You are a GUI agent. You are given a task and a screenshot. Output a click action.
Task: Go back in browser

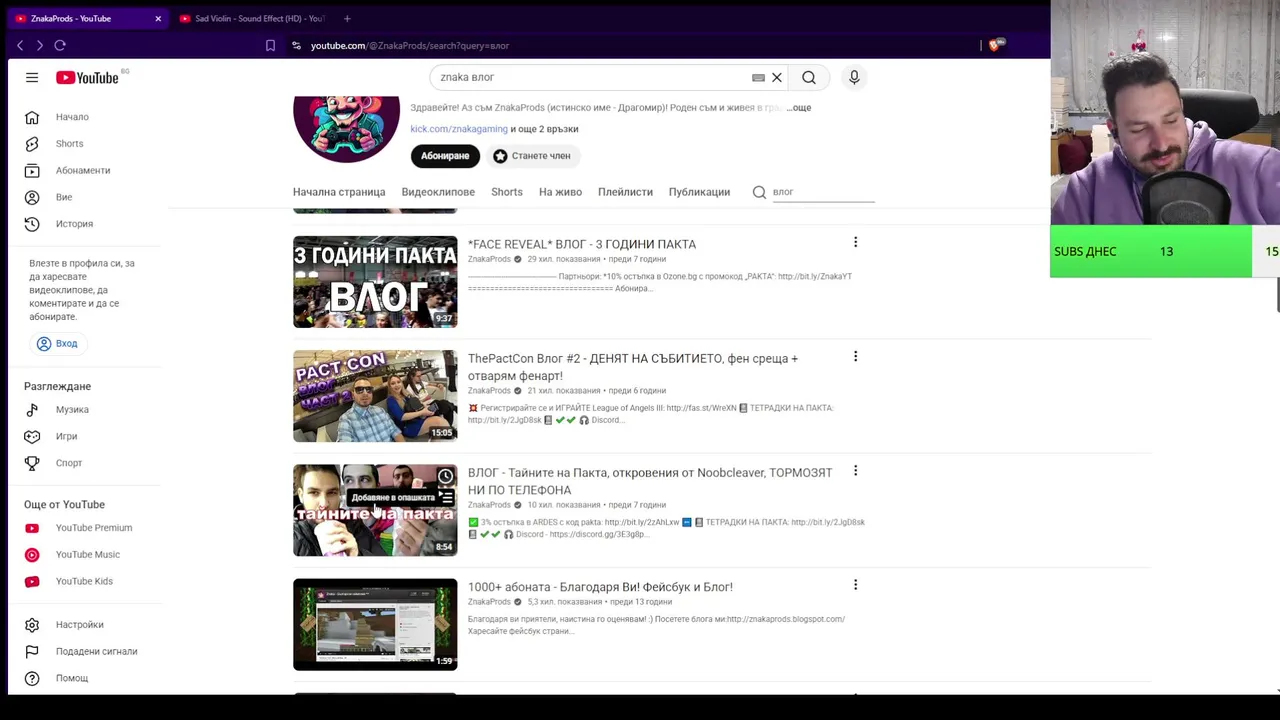20,45
